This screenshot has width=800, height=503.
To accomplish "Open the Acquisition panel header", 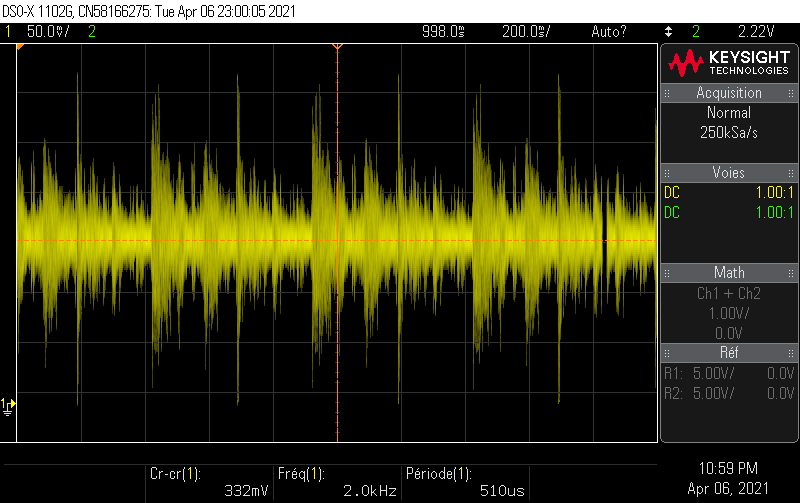I will pos(729,93).
